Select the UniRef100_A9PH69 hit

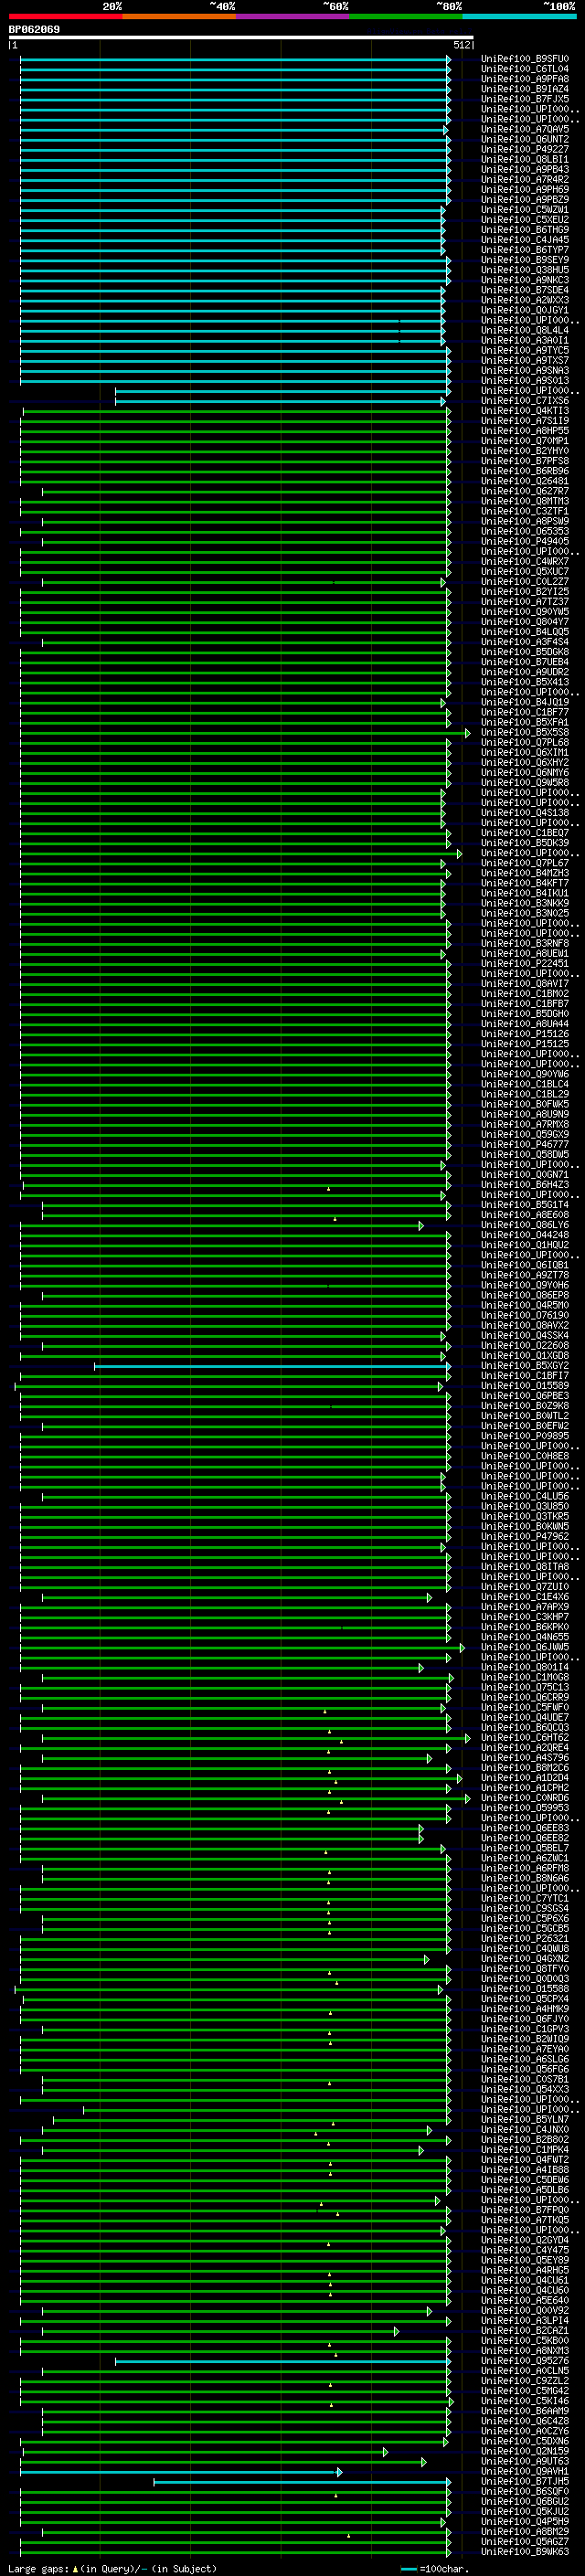click(x=524, y=190)
